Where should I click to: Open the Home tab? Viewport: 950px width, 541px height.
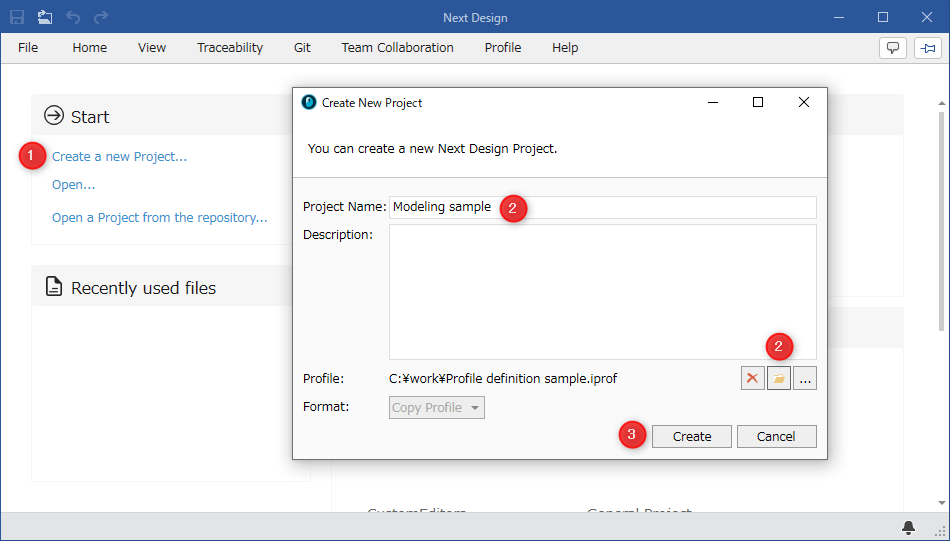(x=90, y=48)
